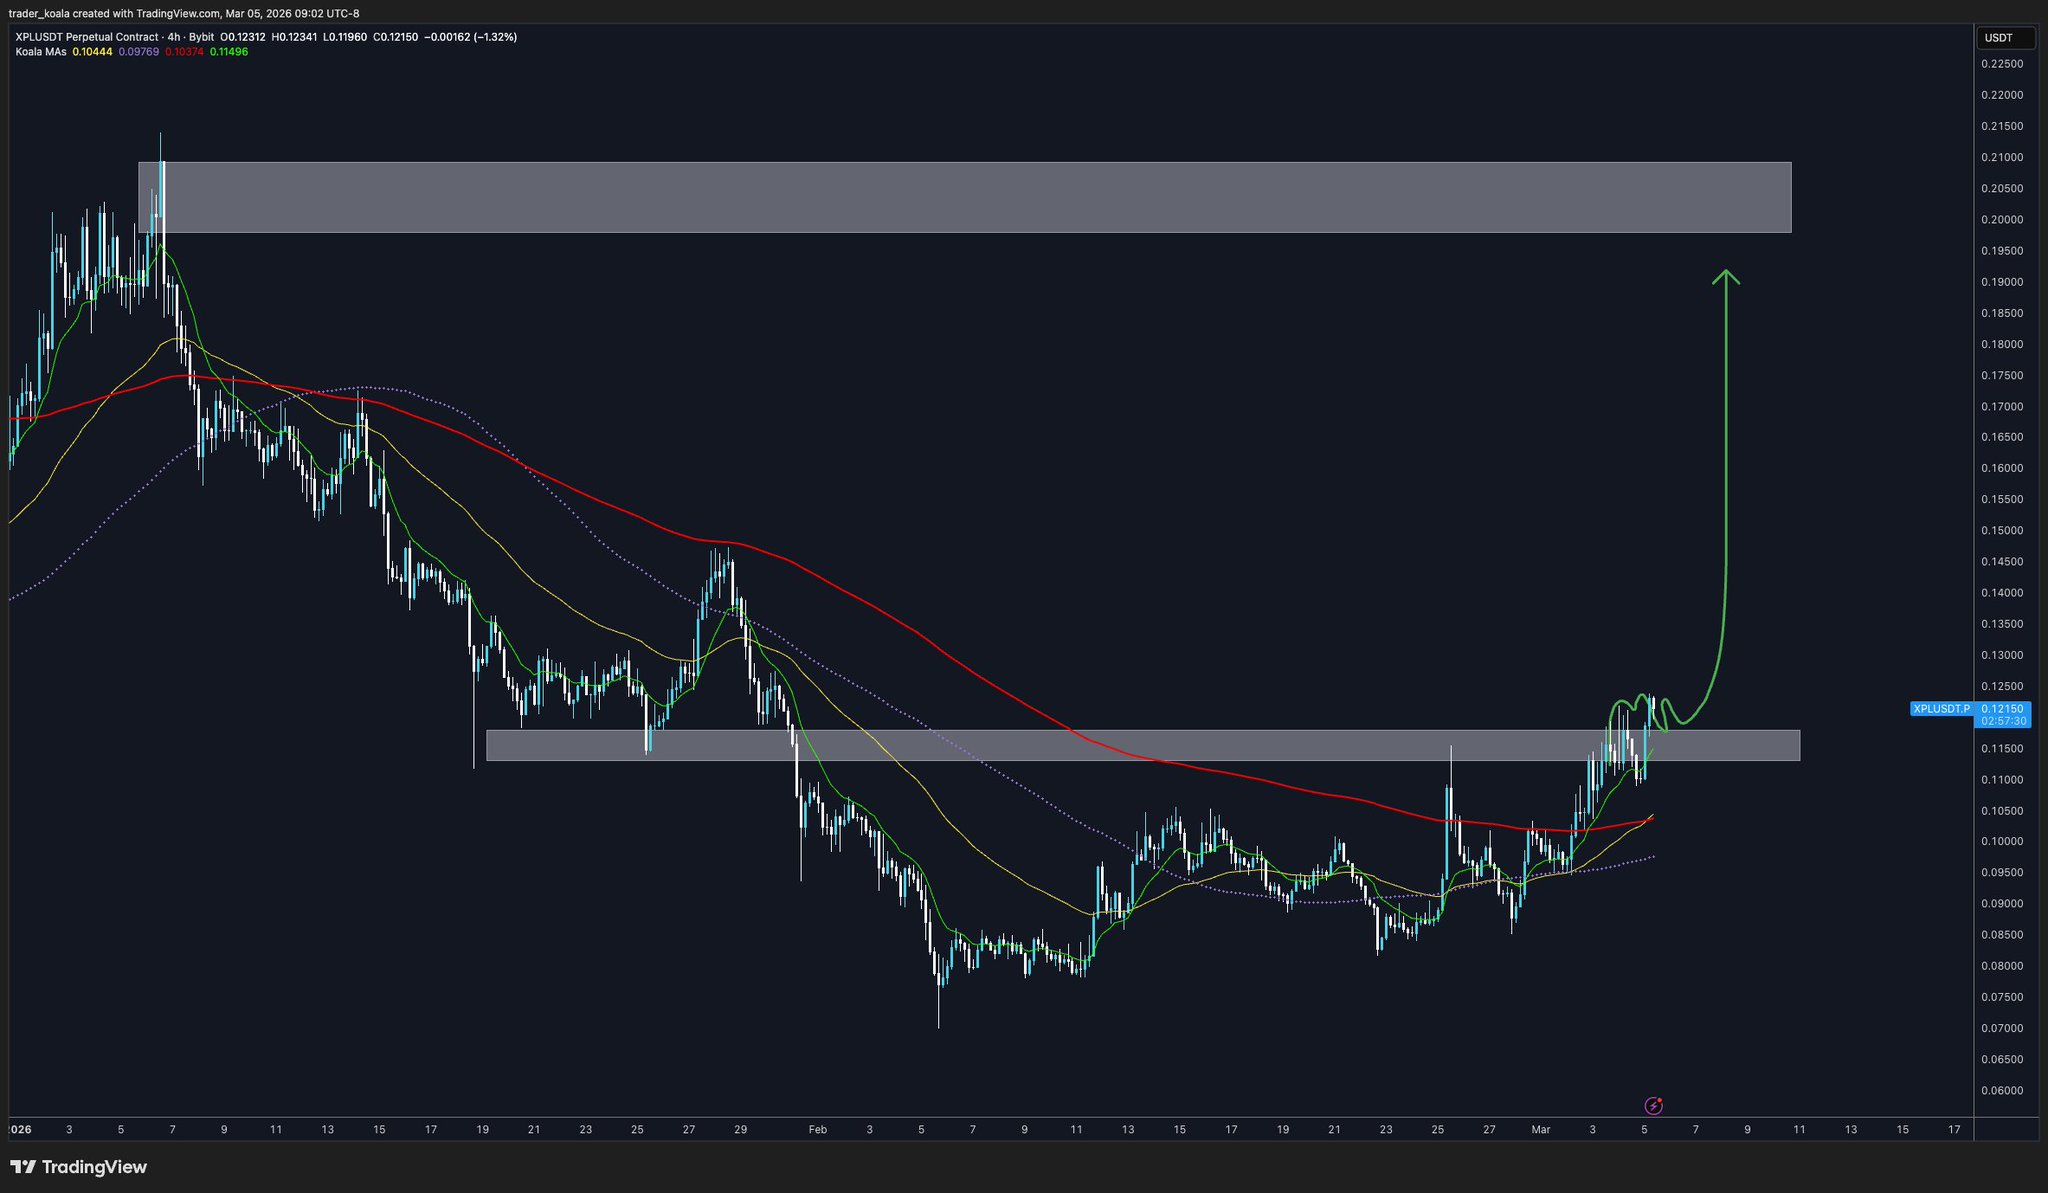Click the lightning bolt event icon

tap(1654, 1105)
